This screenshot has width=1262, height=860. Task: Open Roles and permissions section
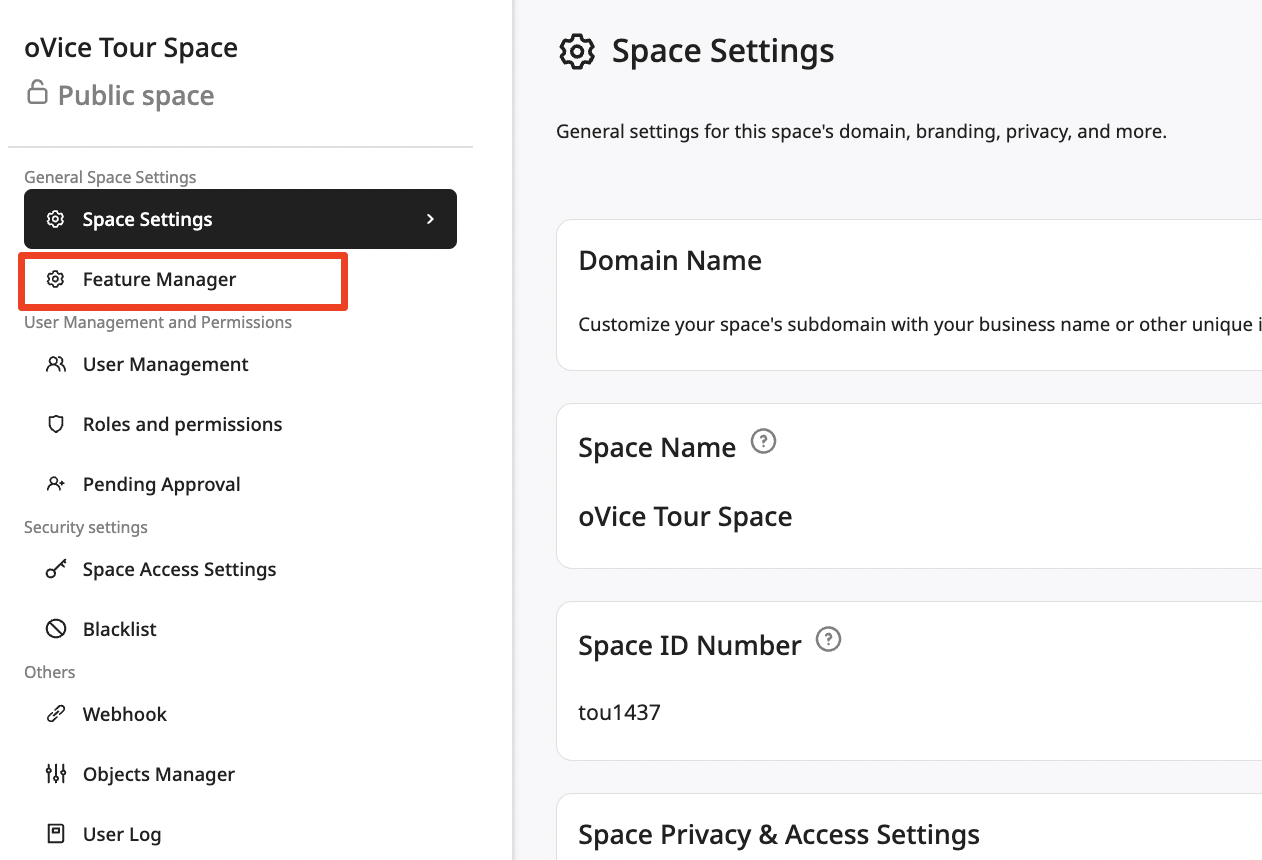click(240, 424)
